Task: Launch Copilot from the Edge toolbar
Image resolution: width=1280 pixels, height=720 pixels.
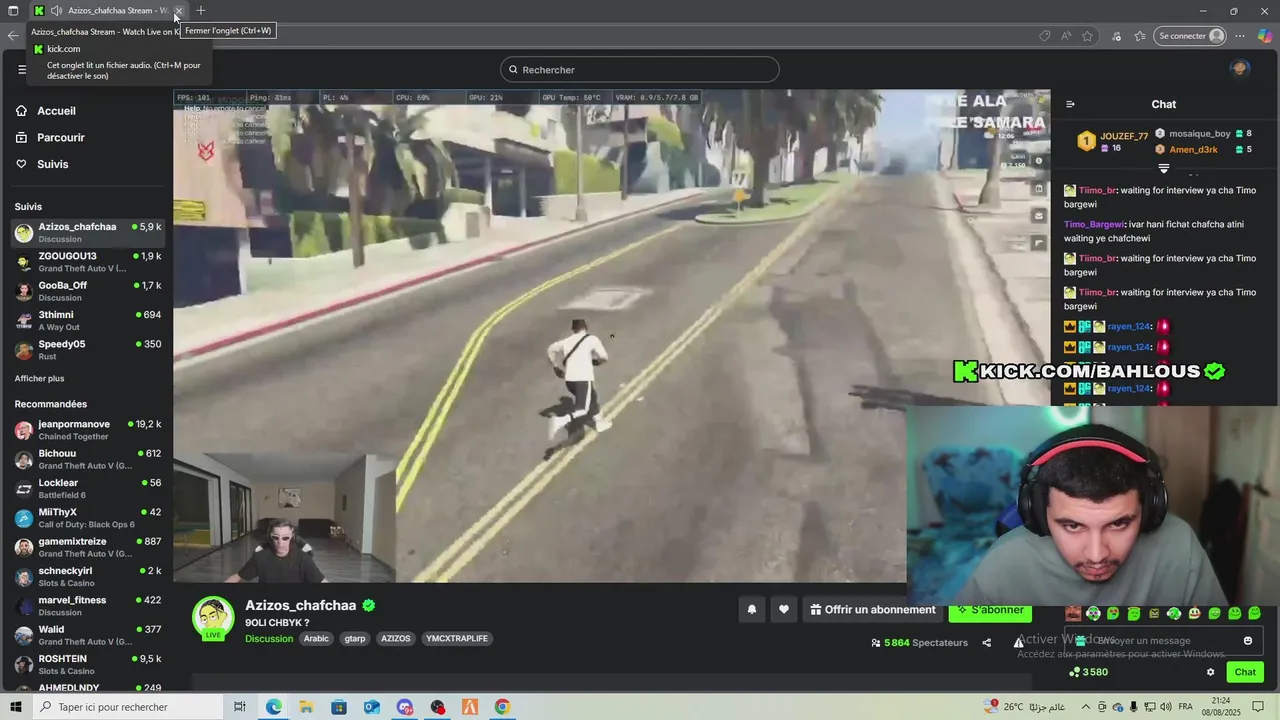Action: pos(1265,36)
